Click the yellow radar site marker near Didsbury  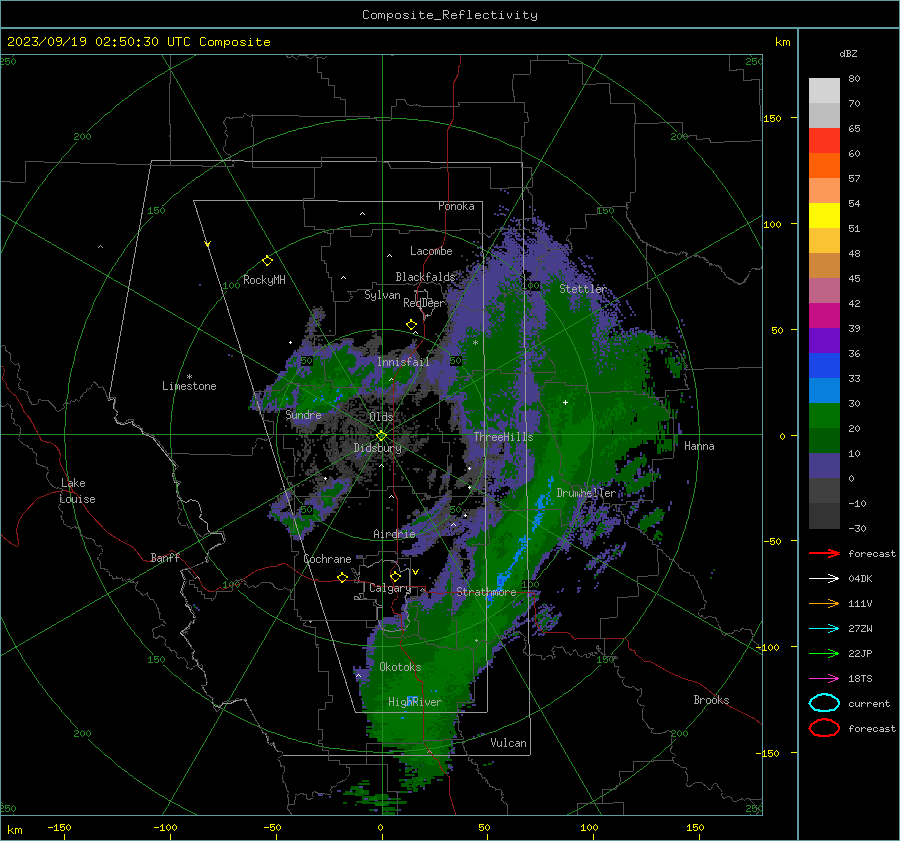381,436
